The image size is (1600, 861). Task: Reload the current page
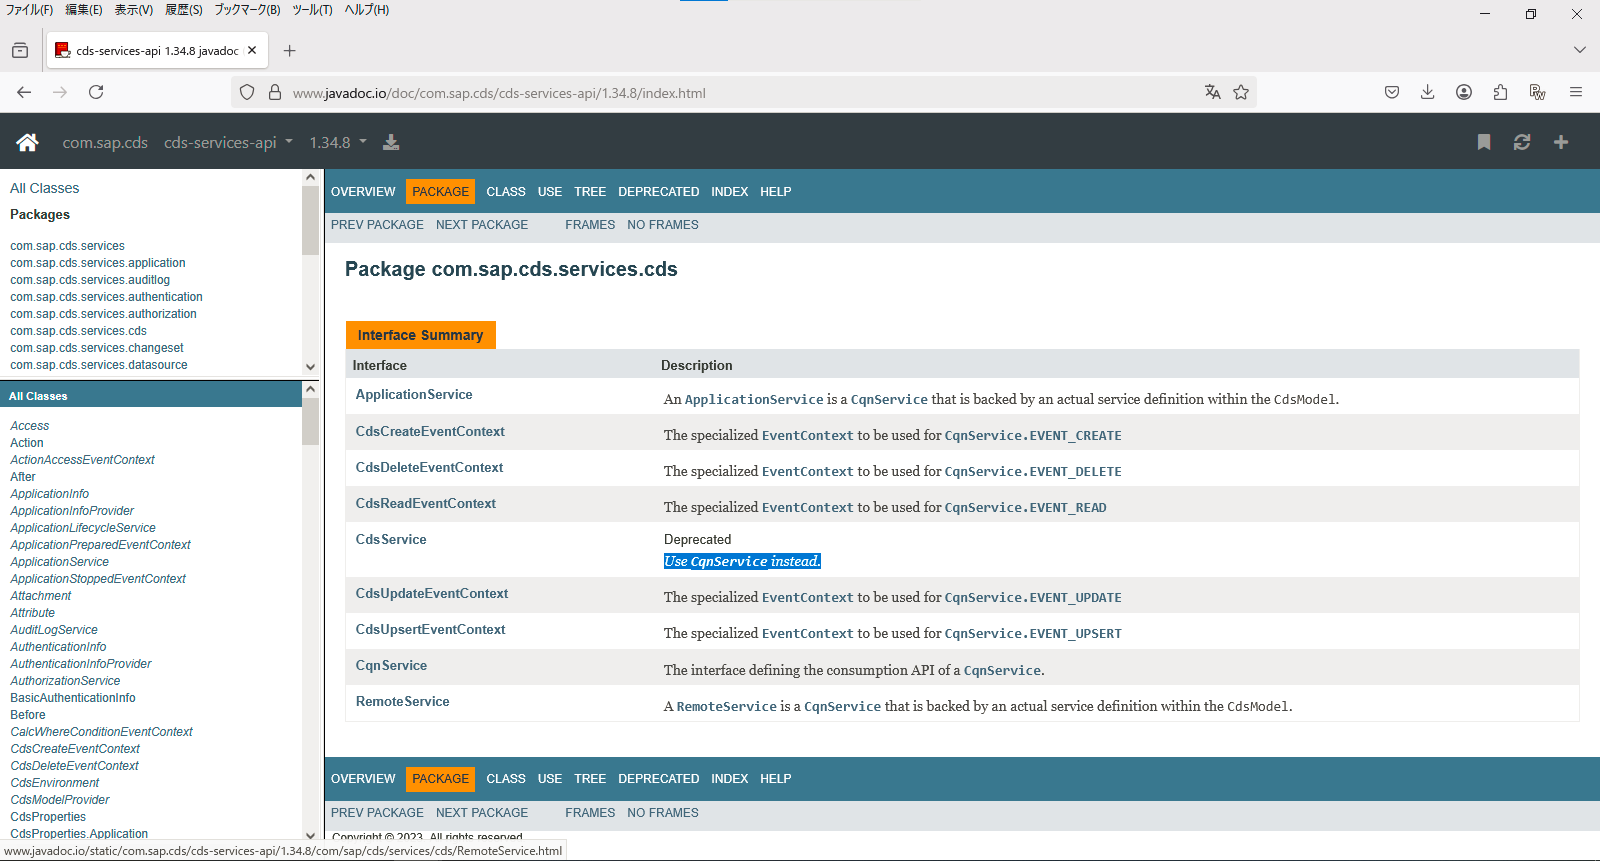click(x=96, y=92)
